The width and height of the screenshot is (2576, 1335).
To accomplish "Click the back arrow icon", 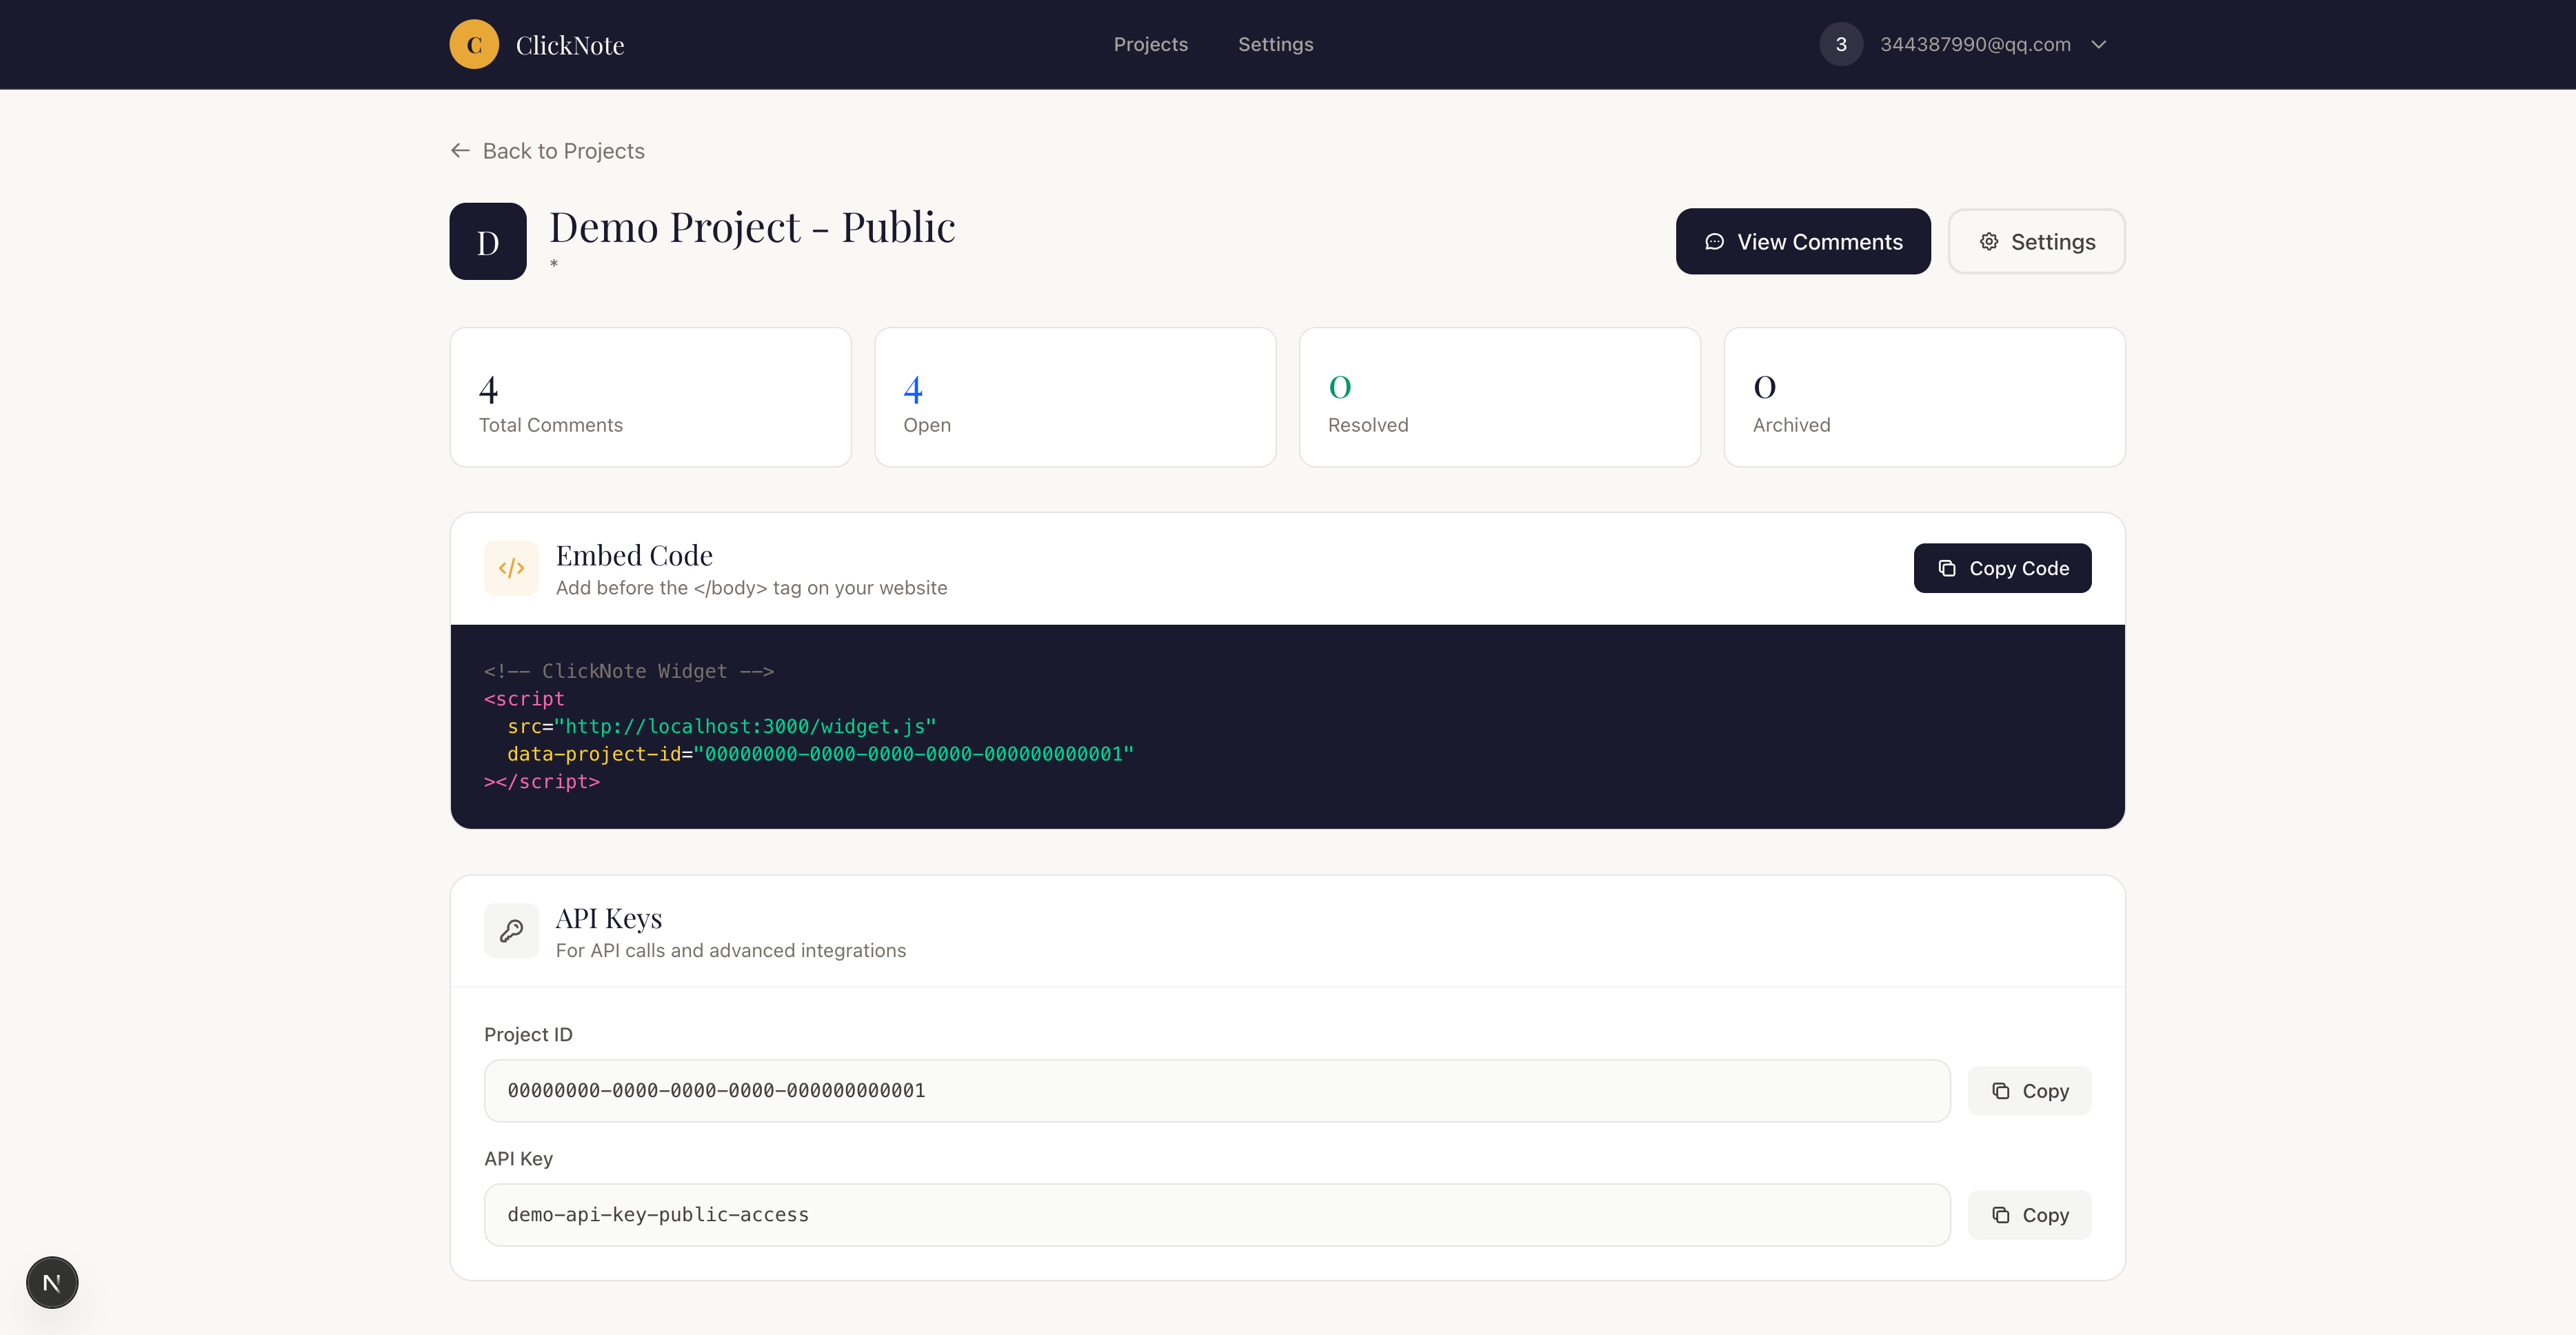I will pyautogui.click(x=460, y=151).
